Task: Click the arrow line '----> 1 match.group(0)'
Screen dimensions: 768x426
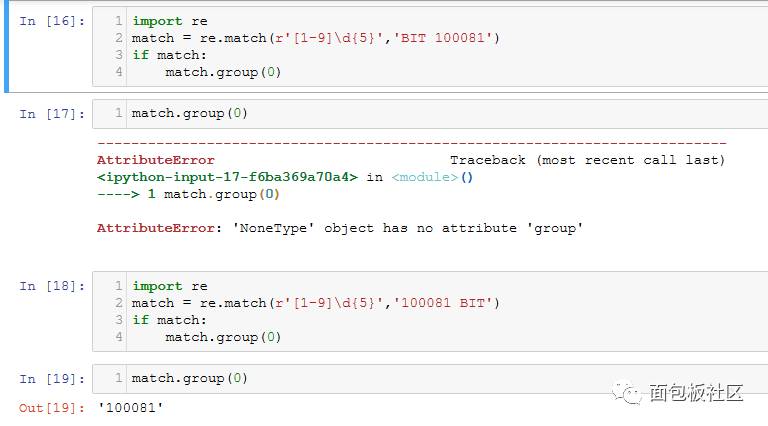Action: click(188, 194)
